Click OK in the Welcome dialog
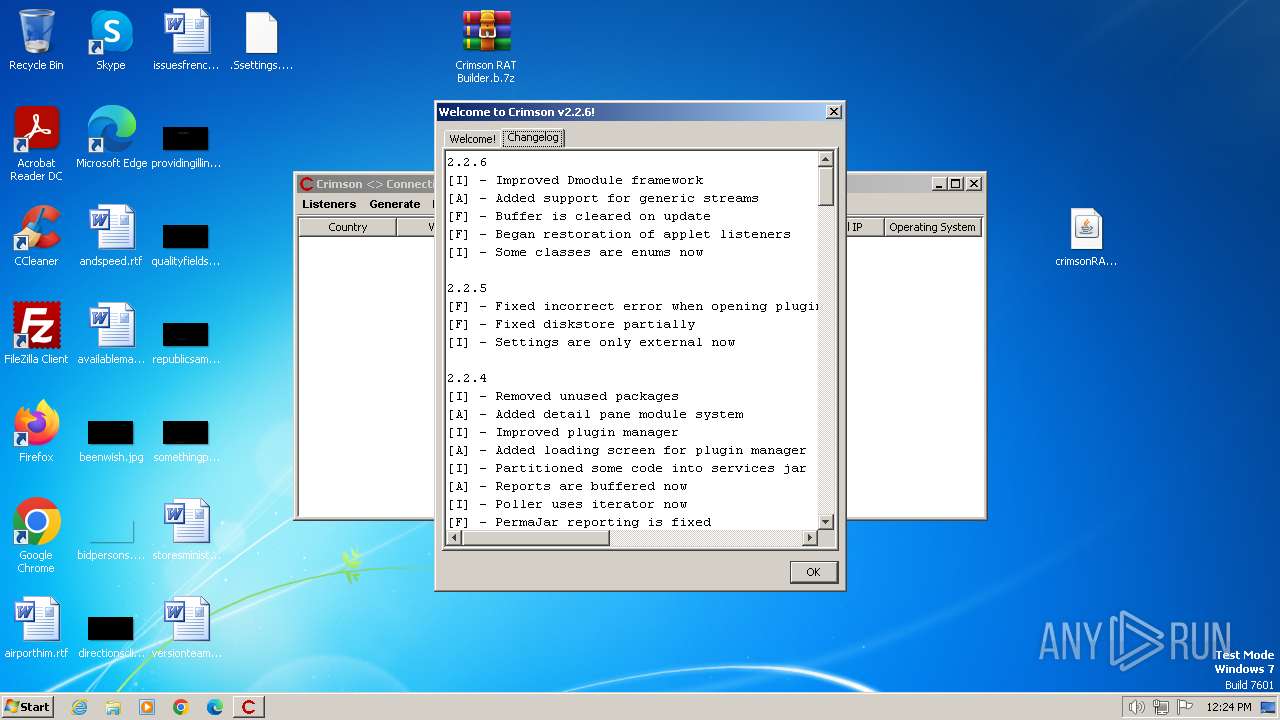 [x=813, y=572]
